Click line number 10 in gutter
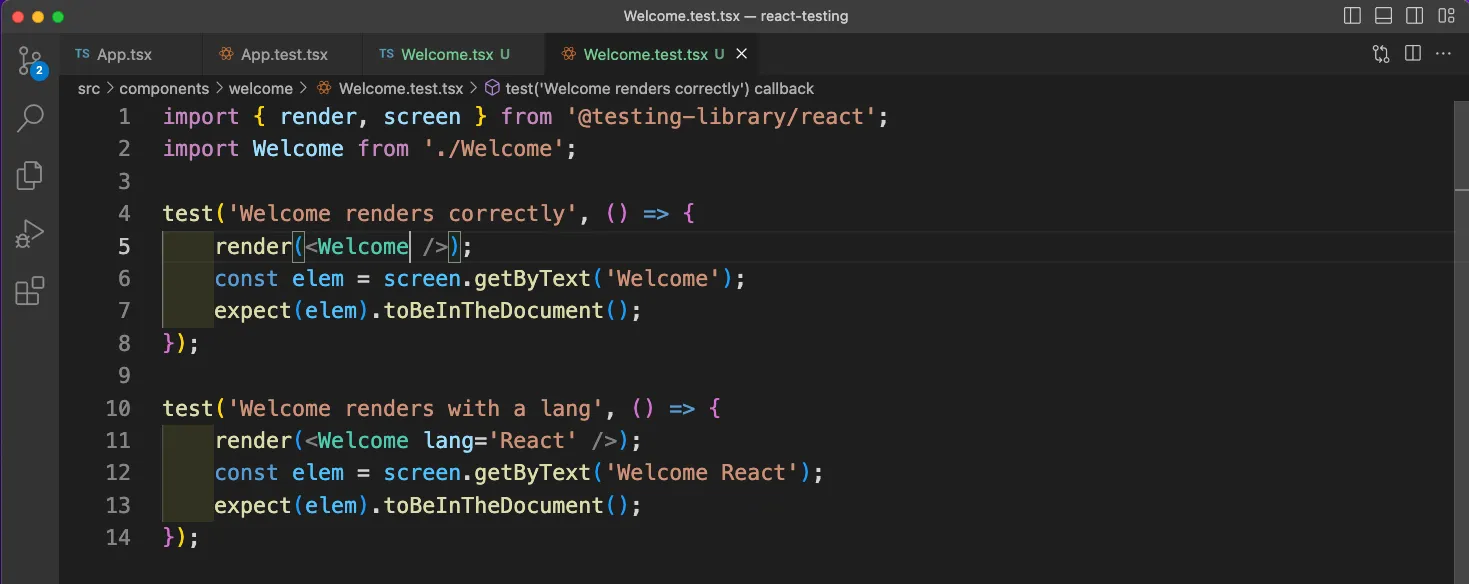 click(x=117, y=409)
